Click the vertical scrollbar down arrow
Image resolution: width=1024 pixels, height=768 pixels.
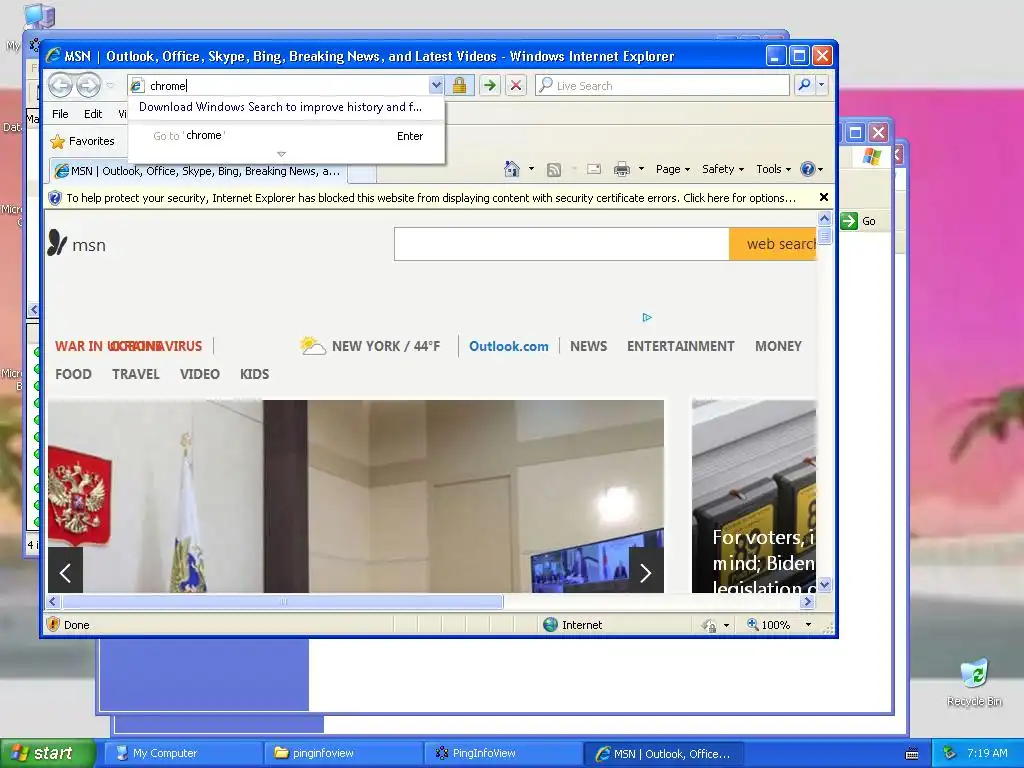tap(824, 585)
